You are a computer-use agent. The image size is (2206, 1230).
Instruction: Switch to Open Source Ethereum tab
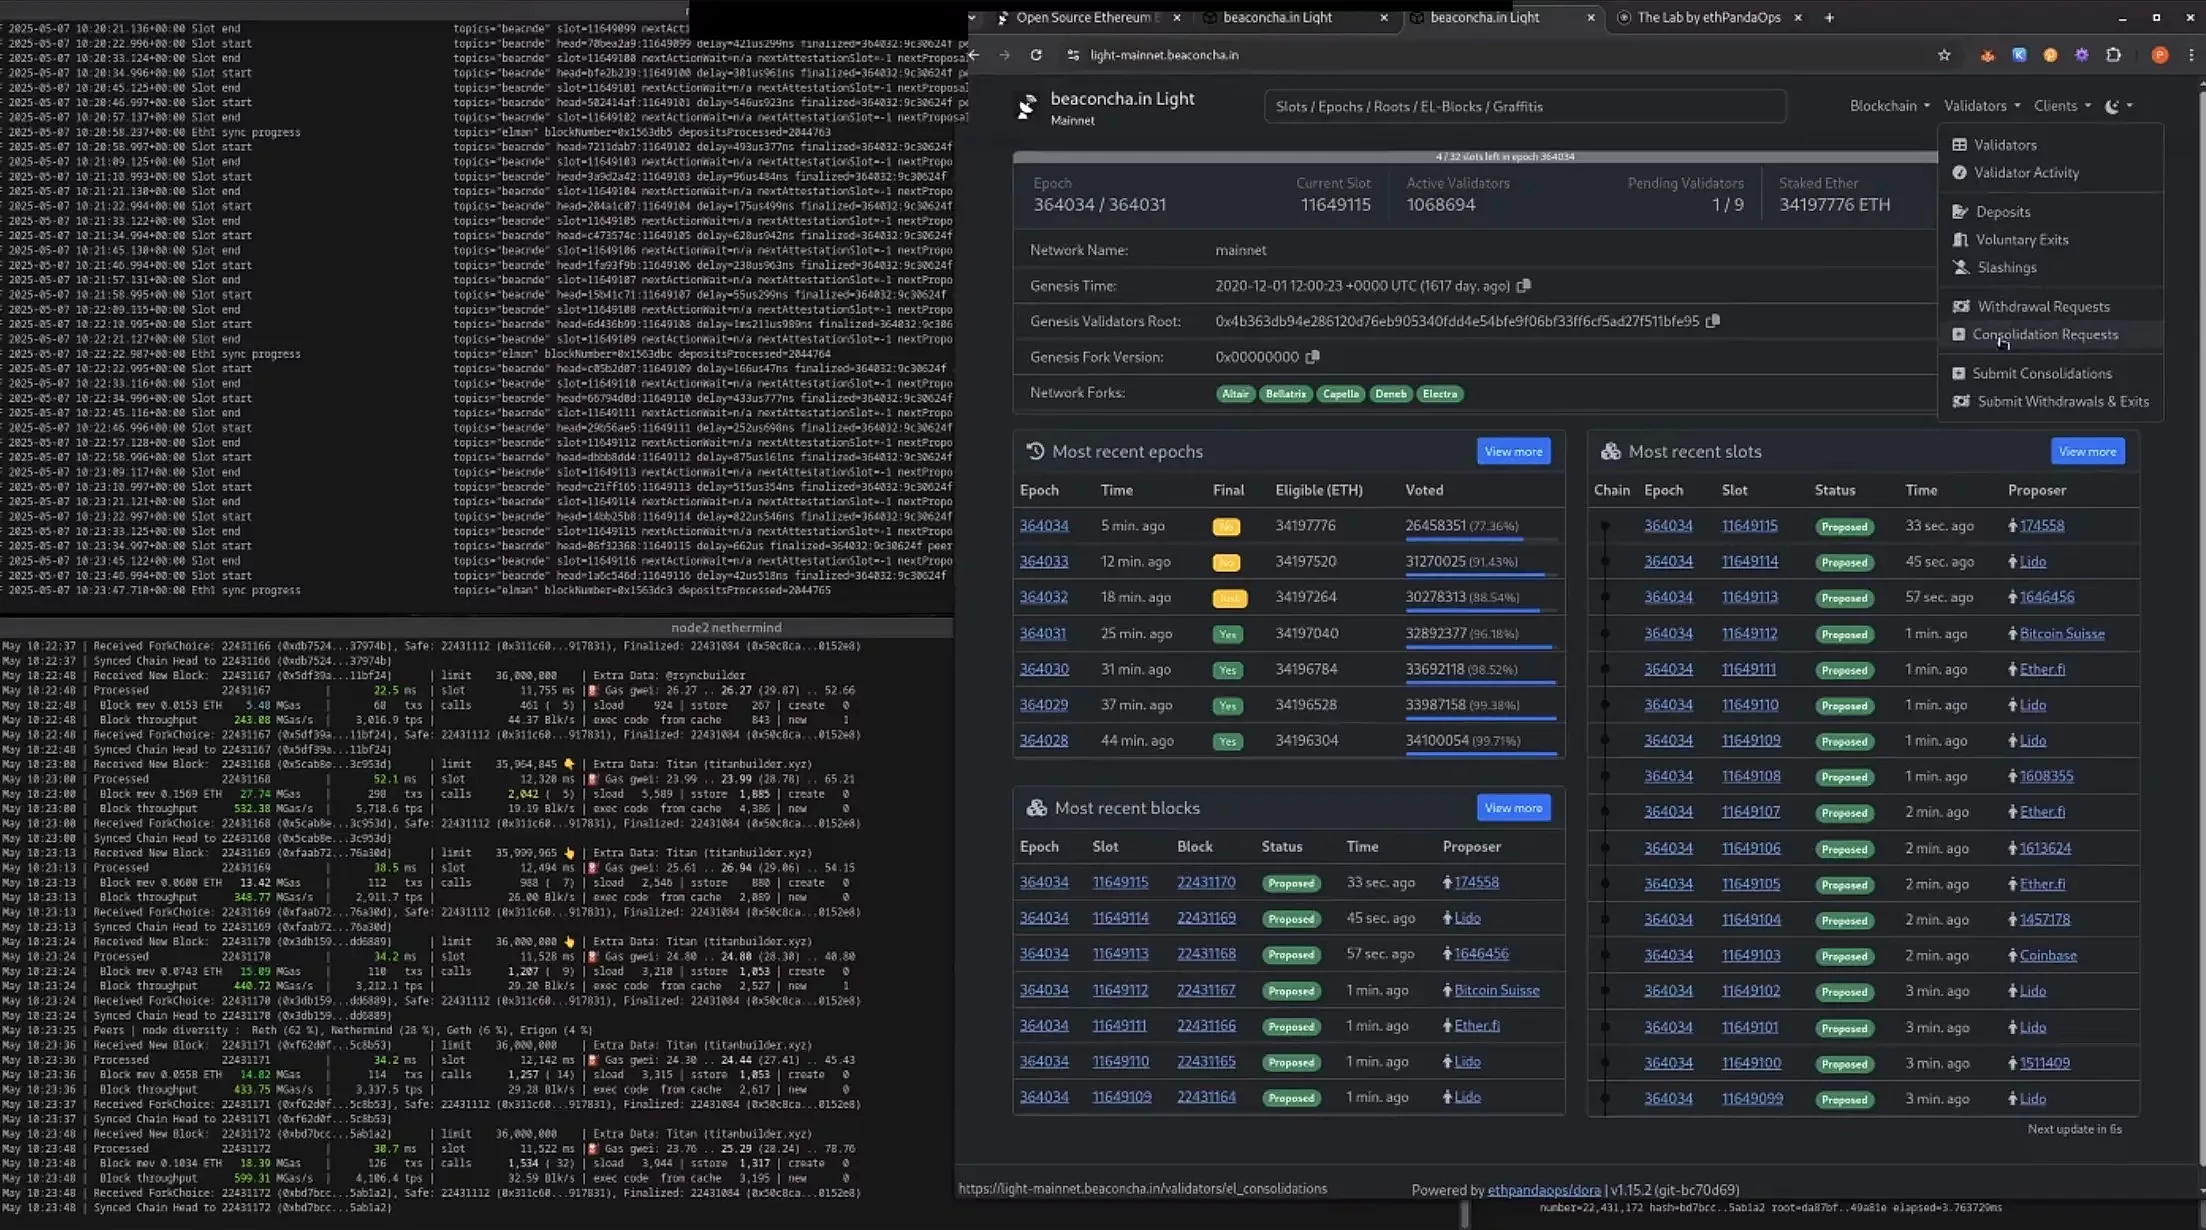tap(1087, 17)
